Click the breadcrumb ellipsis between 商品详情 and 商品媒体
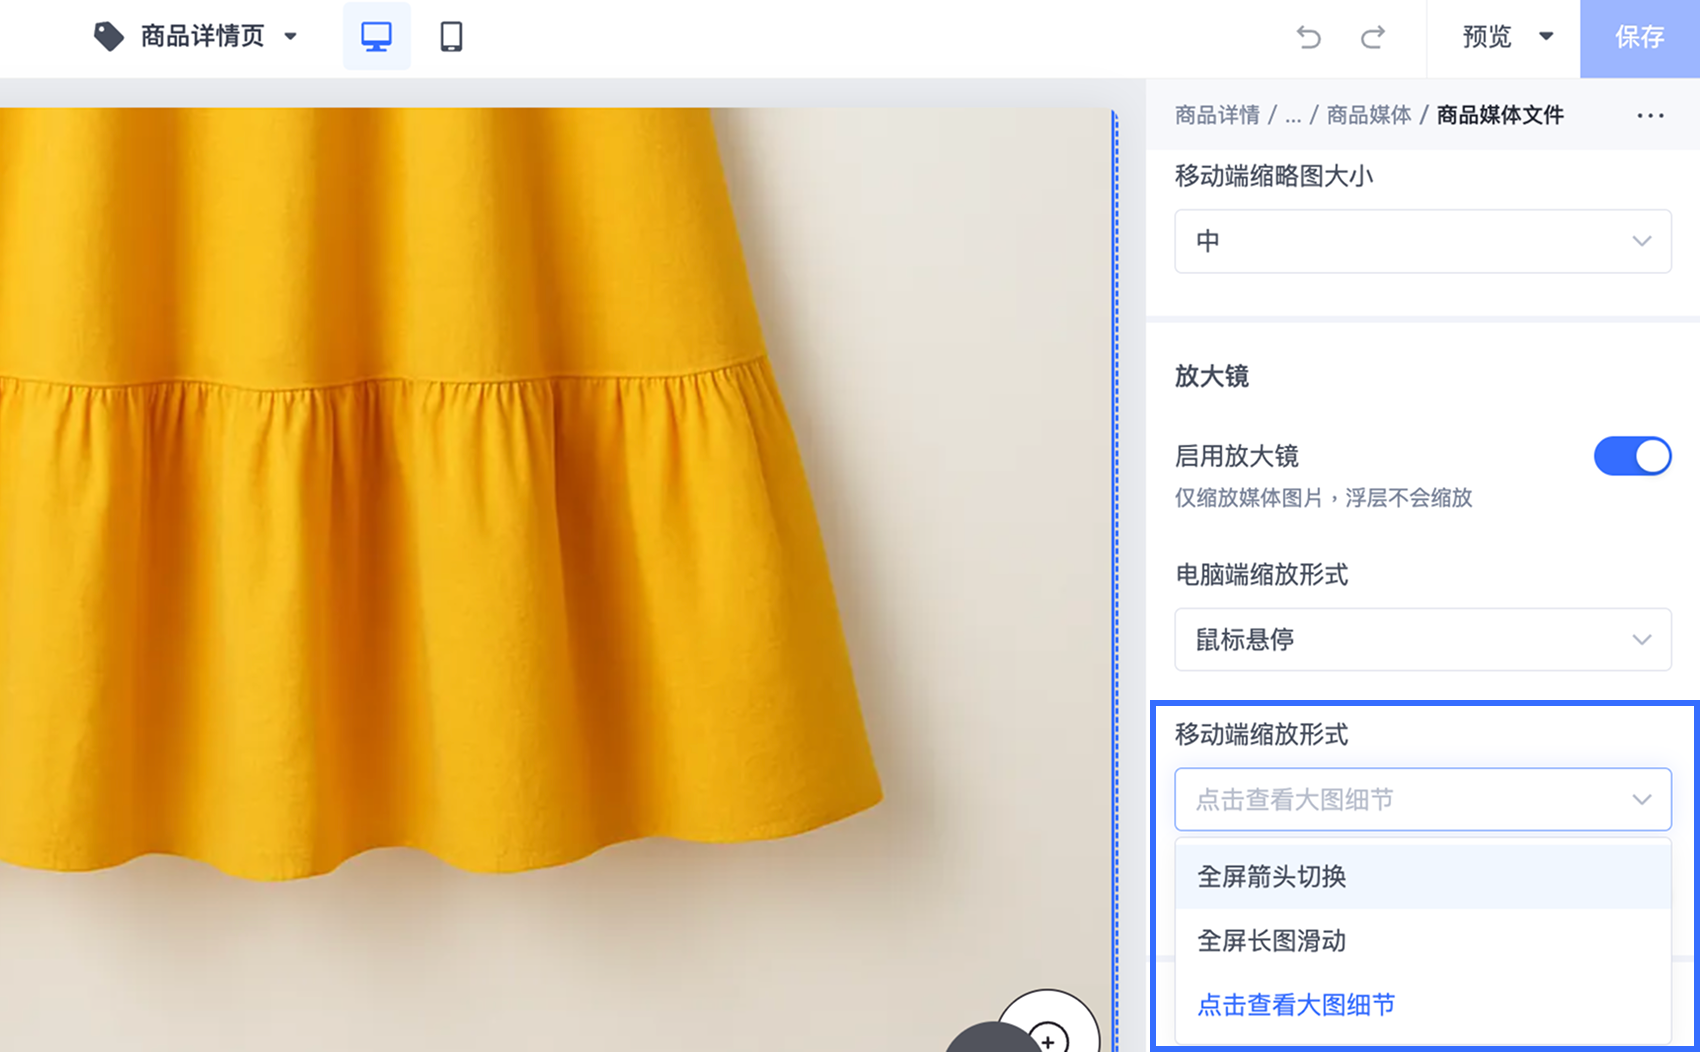Viewport: 1700px width, 1052px height. tap(1293, 115)
